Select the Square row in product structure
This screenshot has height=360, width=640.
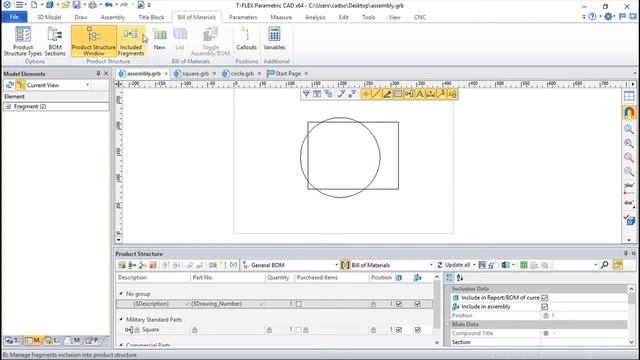tap(274, 329)
